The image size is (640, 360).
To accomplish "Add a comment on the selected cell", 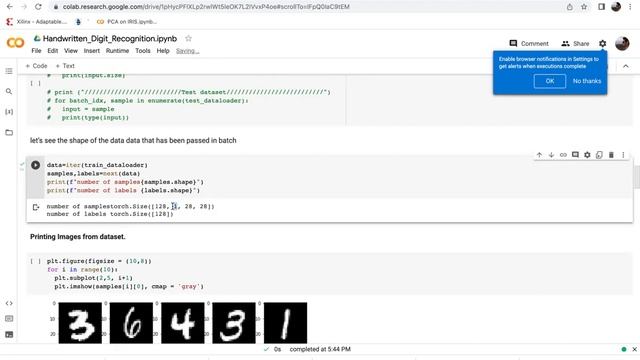I will click(x=575, y=155).
